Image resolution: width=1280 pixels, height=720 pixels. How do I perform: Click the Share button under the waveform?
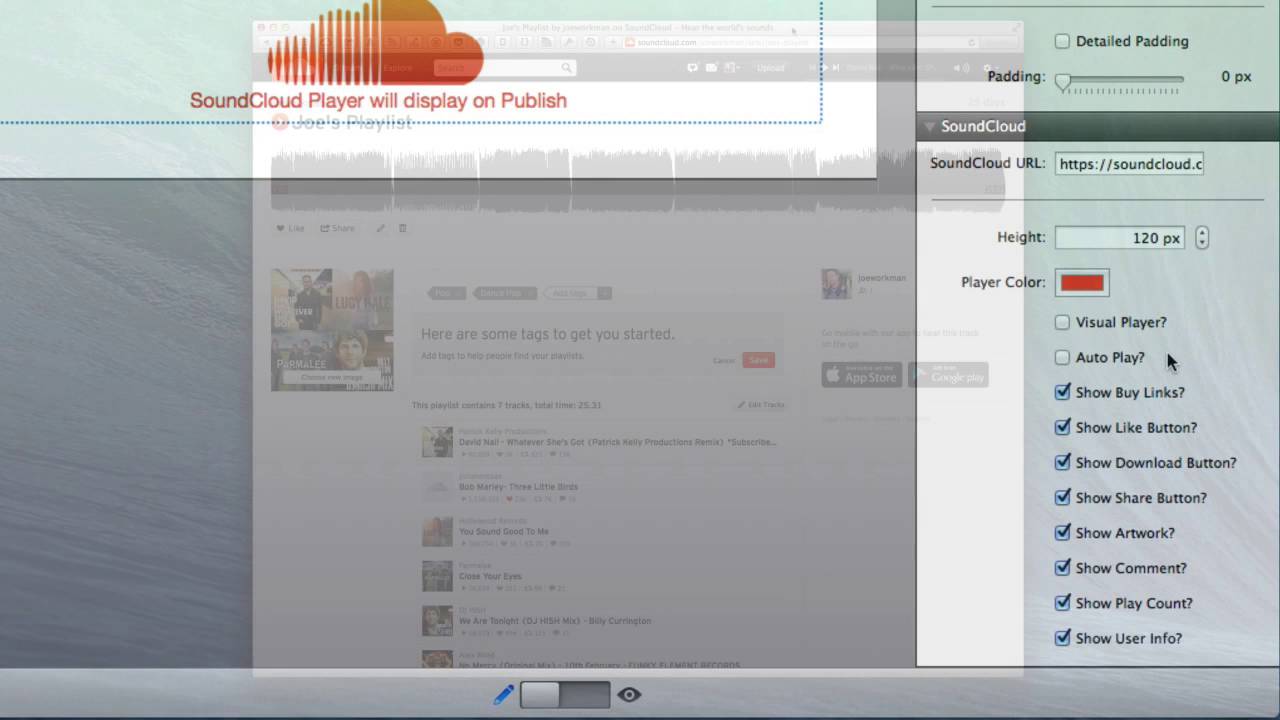(337, 228)
